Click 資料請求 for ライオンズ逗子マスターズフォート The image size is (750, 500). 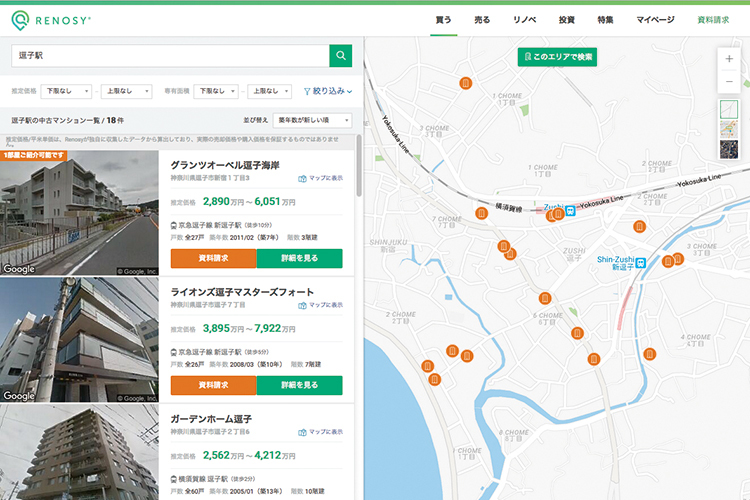[213, 385]
